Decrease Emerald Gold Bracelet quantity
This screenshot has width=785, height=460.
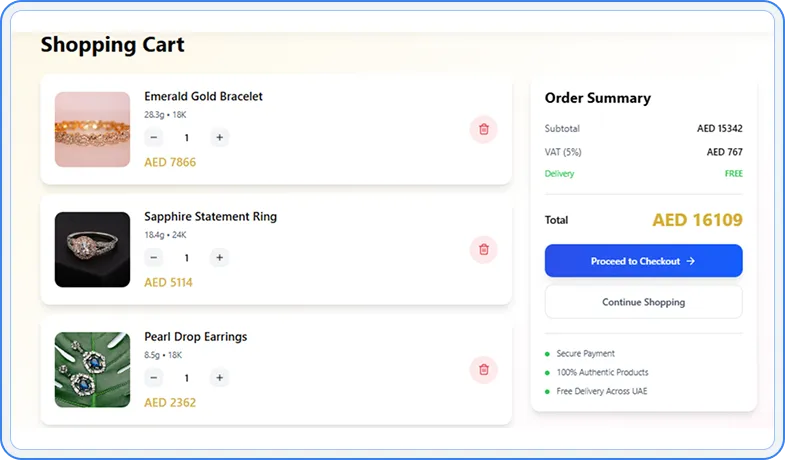(x=154, y=137)
